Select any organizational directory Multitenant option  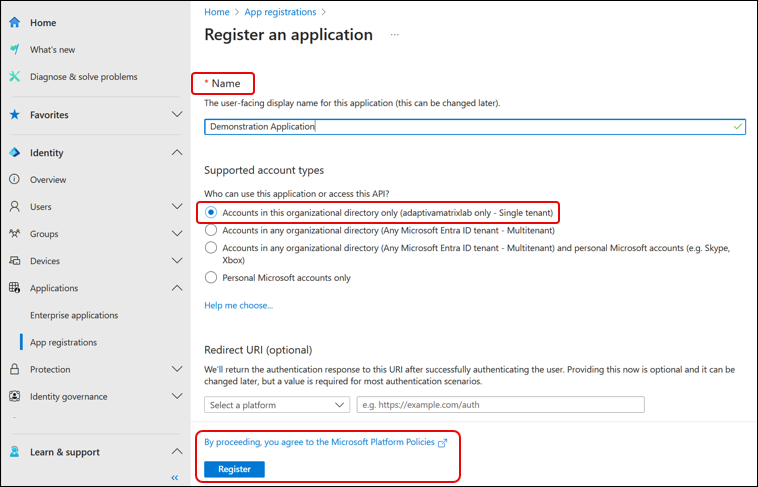pyautogui.click(x=211, y=230)
